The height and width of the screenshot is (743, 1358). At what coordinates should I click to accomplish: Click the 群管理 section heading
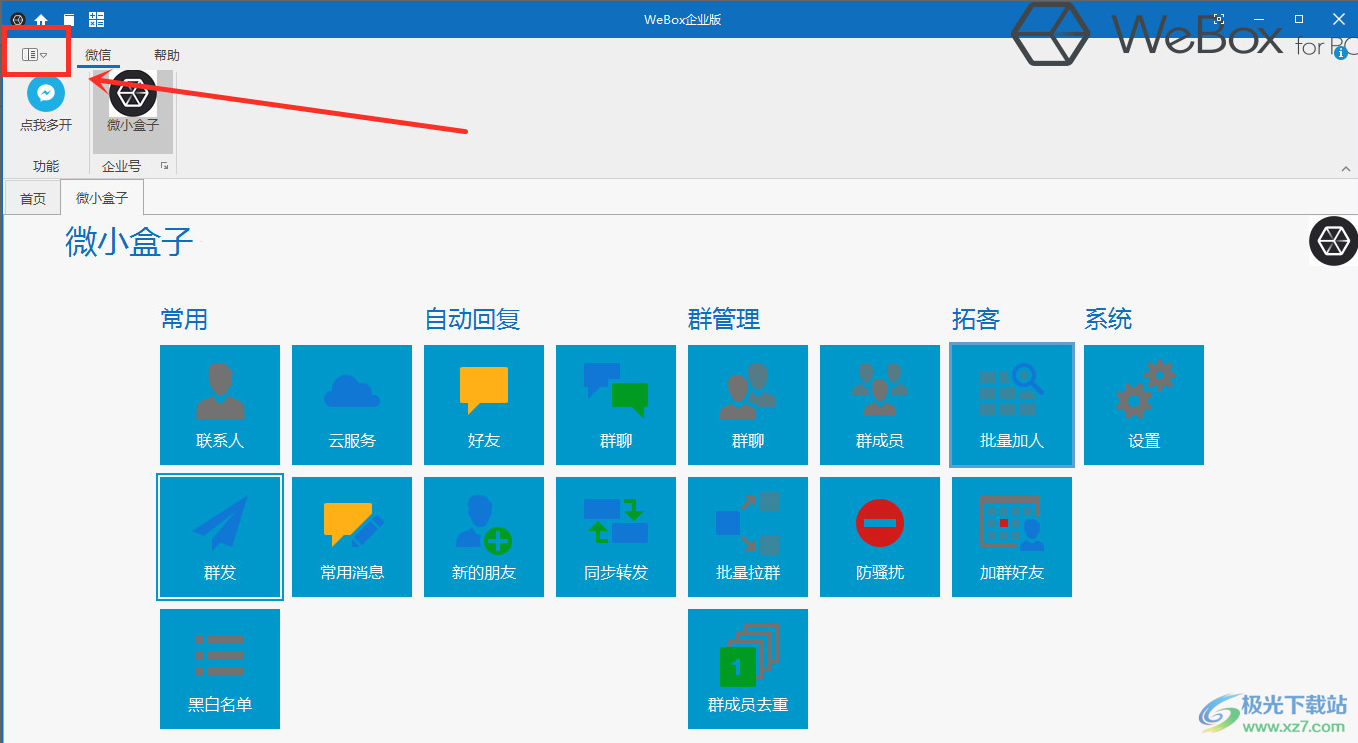pos(724,319)
